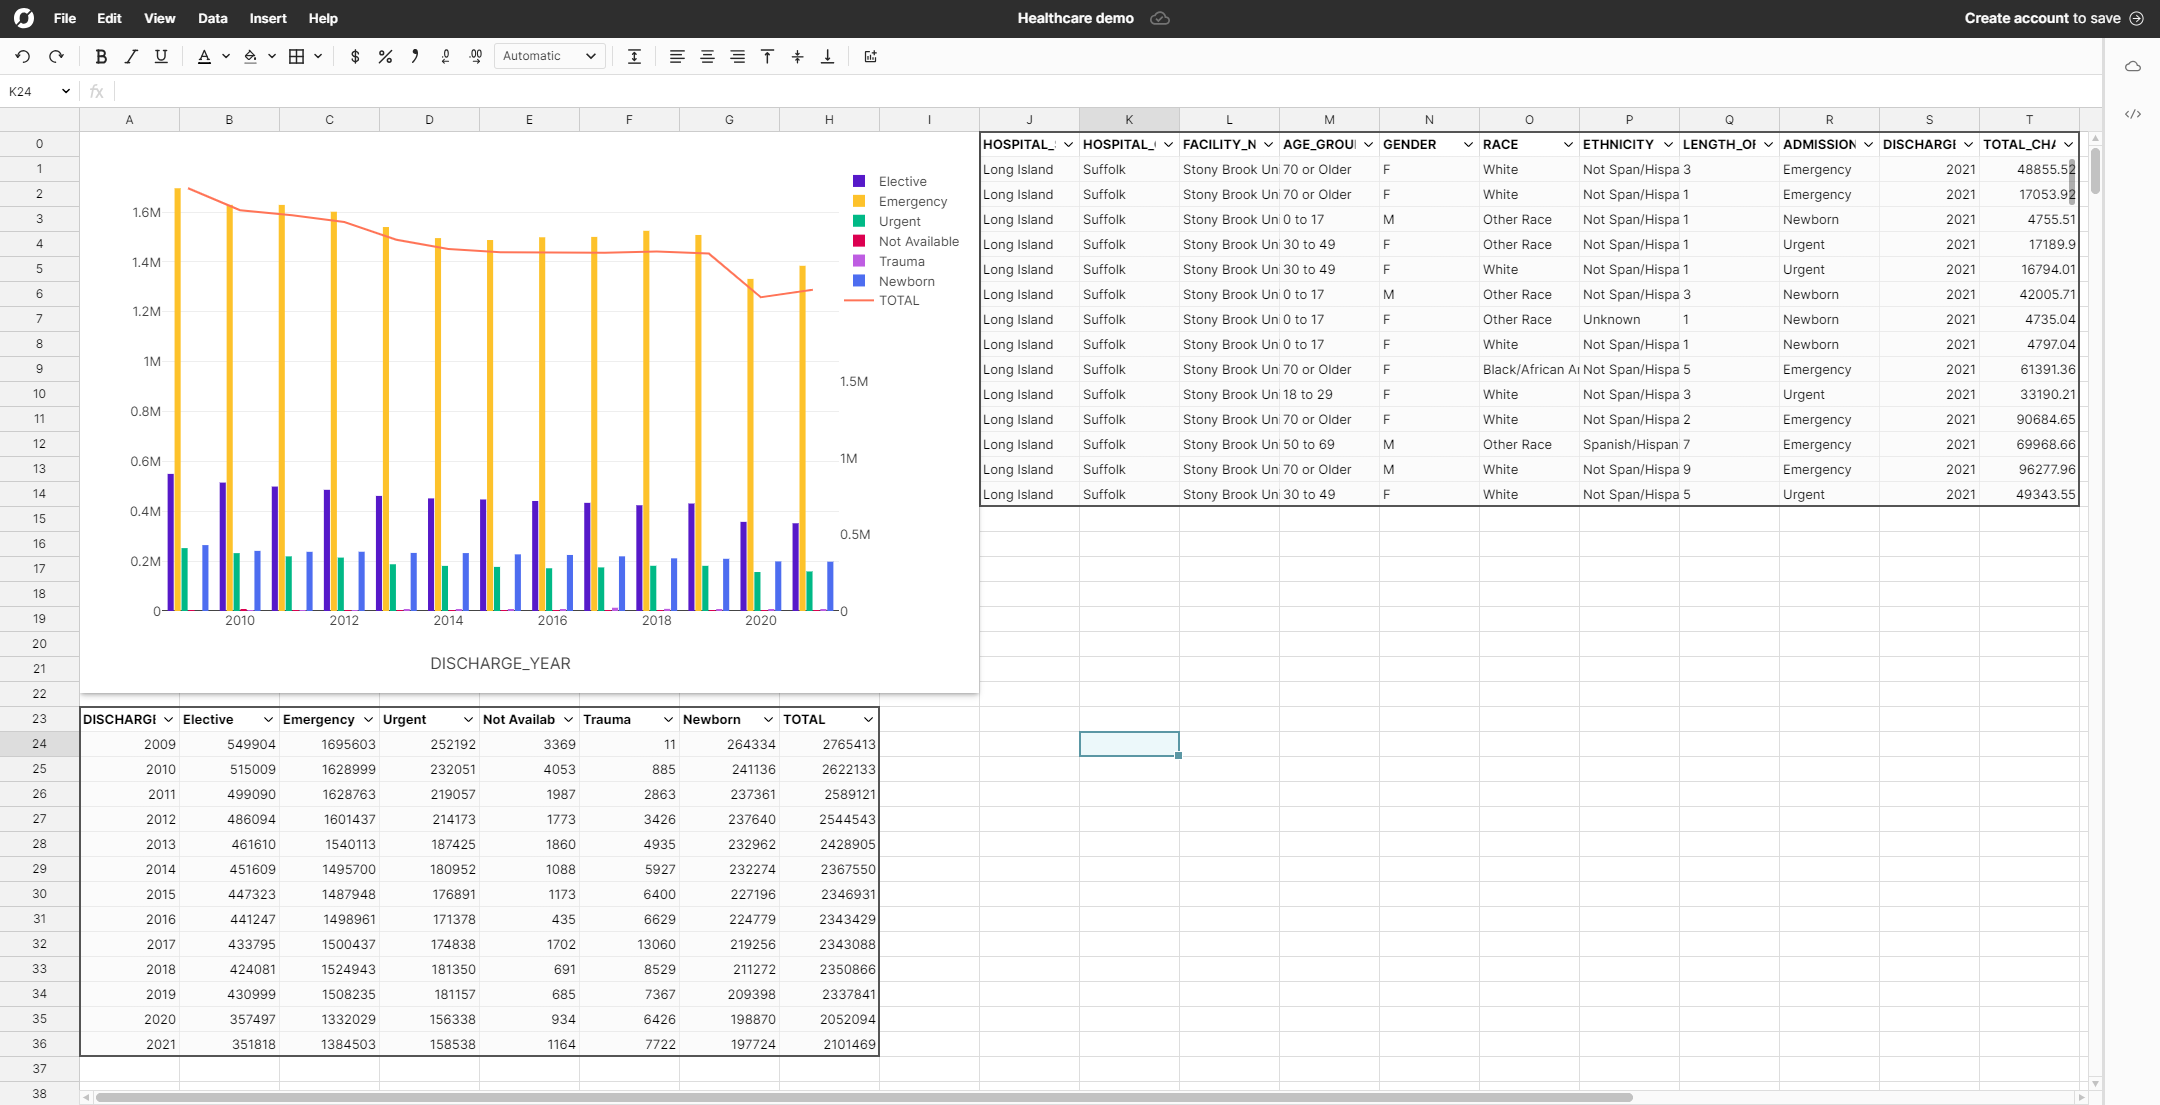
Task: Click the text alignment center icon
Action: tap(706, 56)
